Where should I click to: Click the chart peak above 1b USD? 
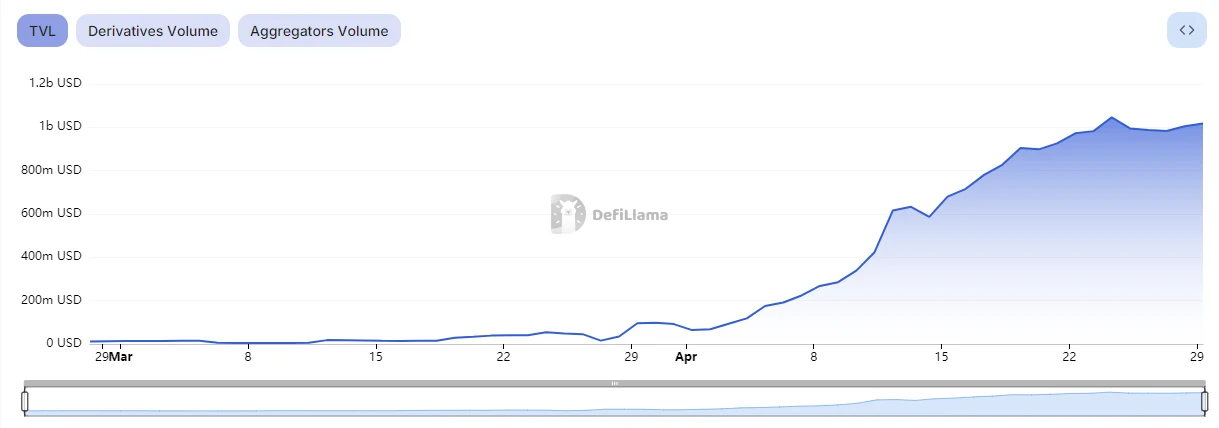1111,117
